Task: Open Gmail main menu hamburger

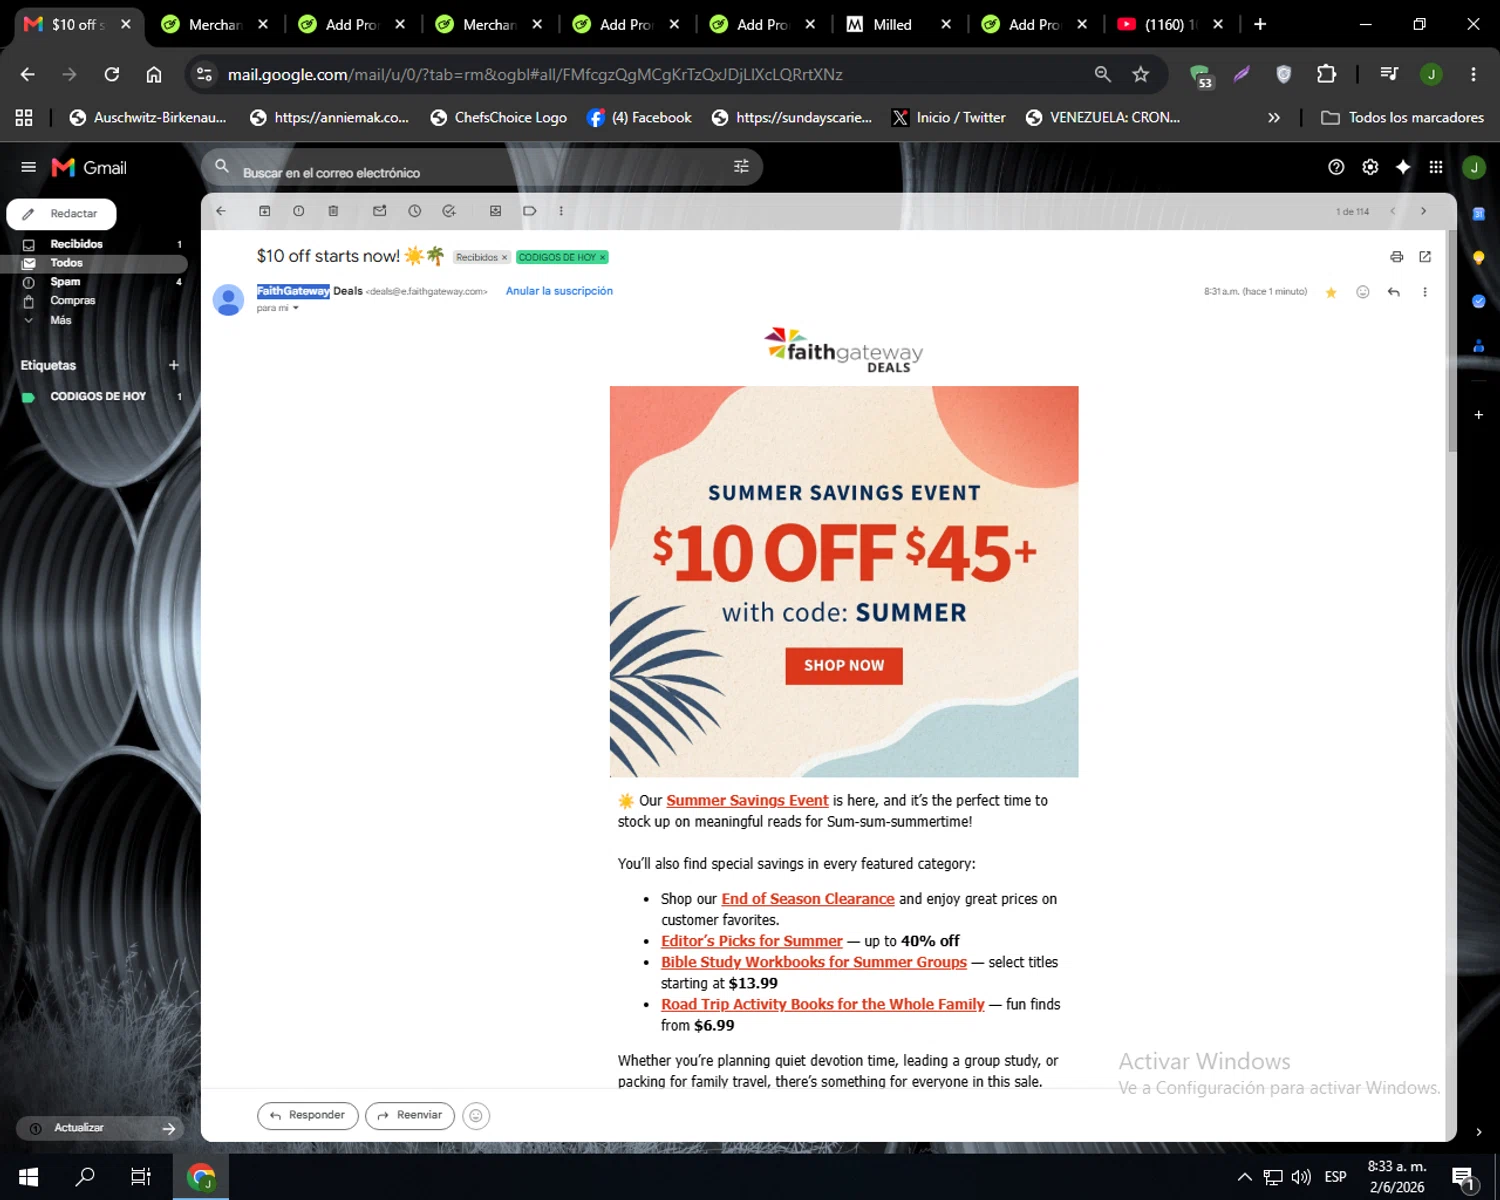Action: tap(28, 167)
